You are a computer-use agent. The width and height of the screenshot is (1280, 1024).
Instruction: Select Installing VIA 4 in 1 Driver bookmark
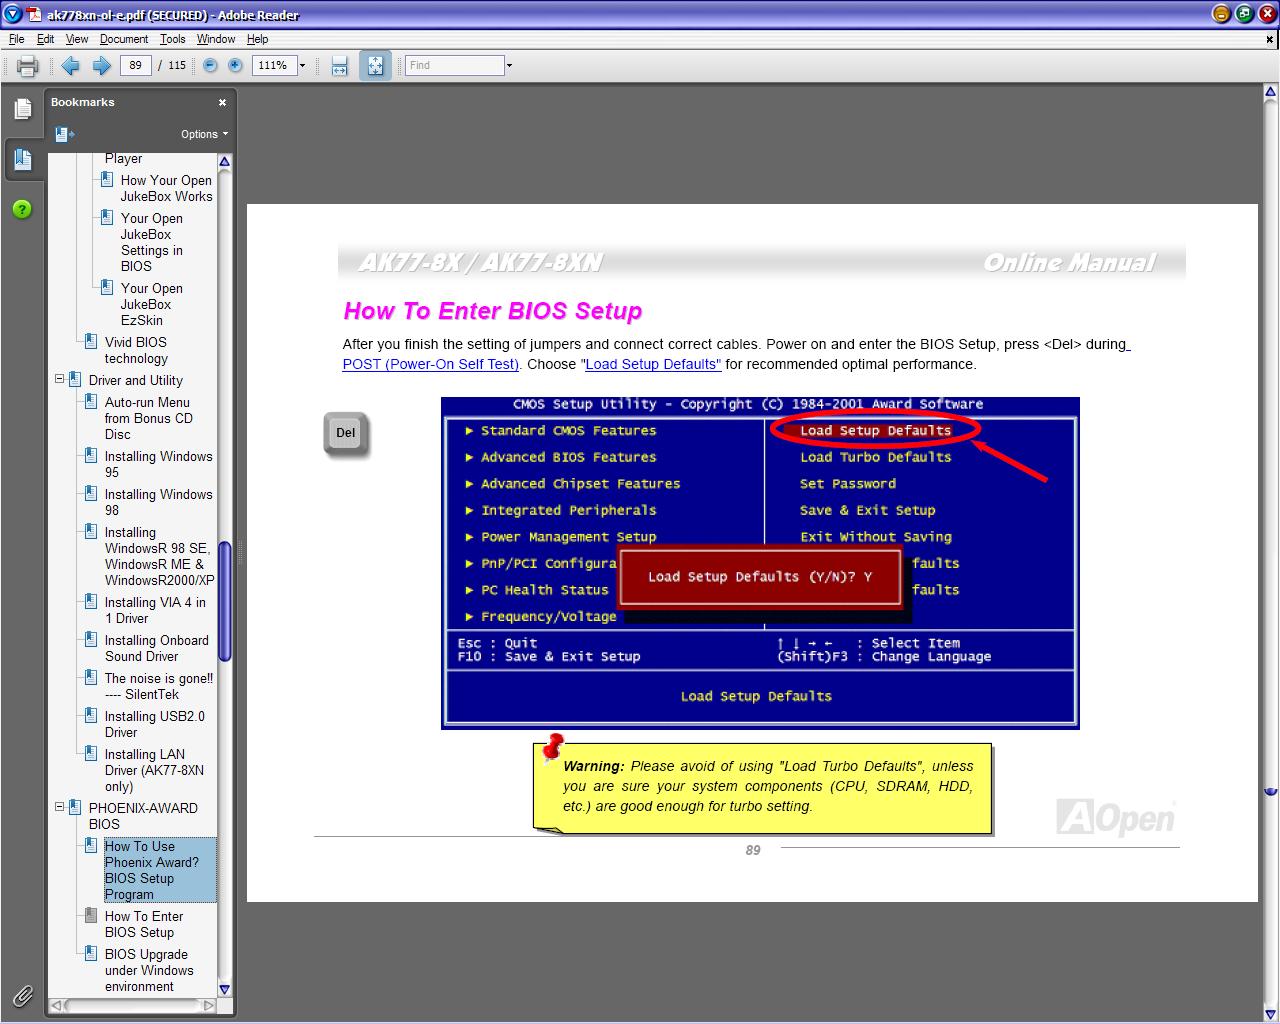tap(155, 610)
